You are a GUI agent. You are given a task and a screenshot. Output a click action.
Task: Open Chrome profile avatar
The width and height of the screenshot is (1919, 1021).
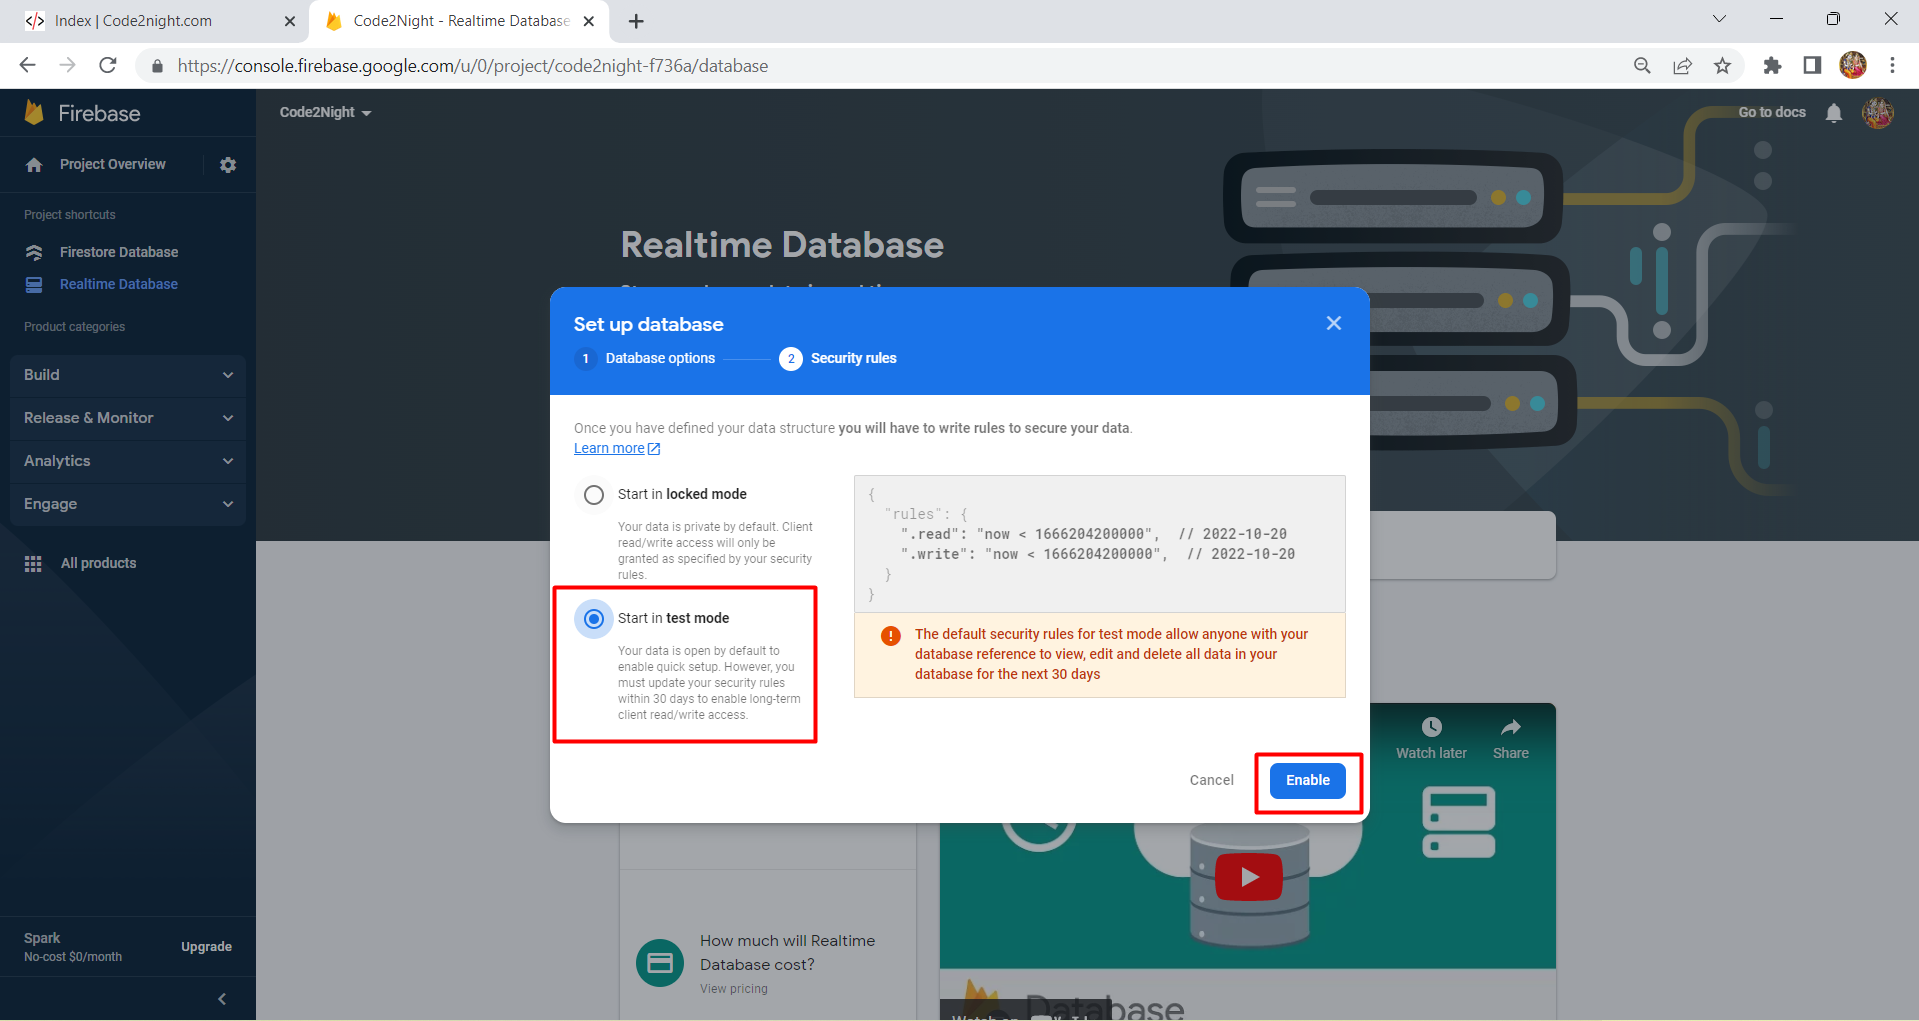[x=1853, y=65]
